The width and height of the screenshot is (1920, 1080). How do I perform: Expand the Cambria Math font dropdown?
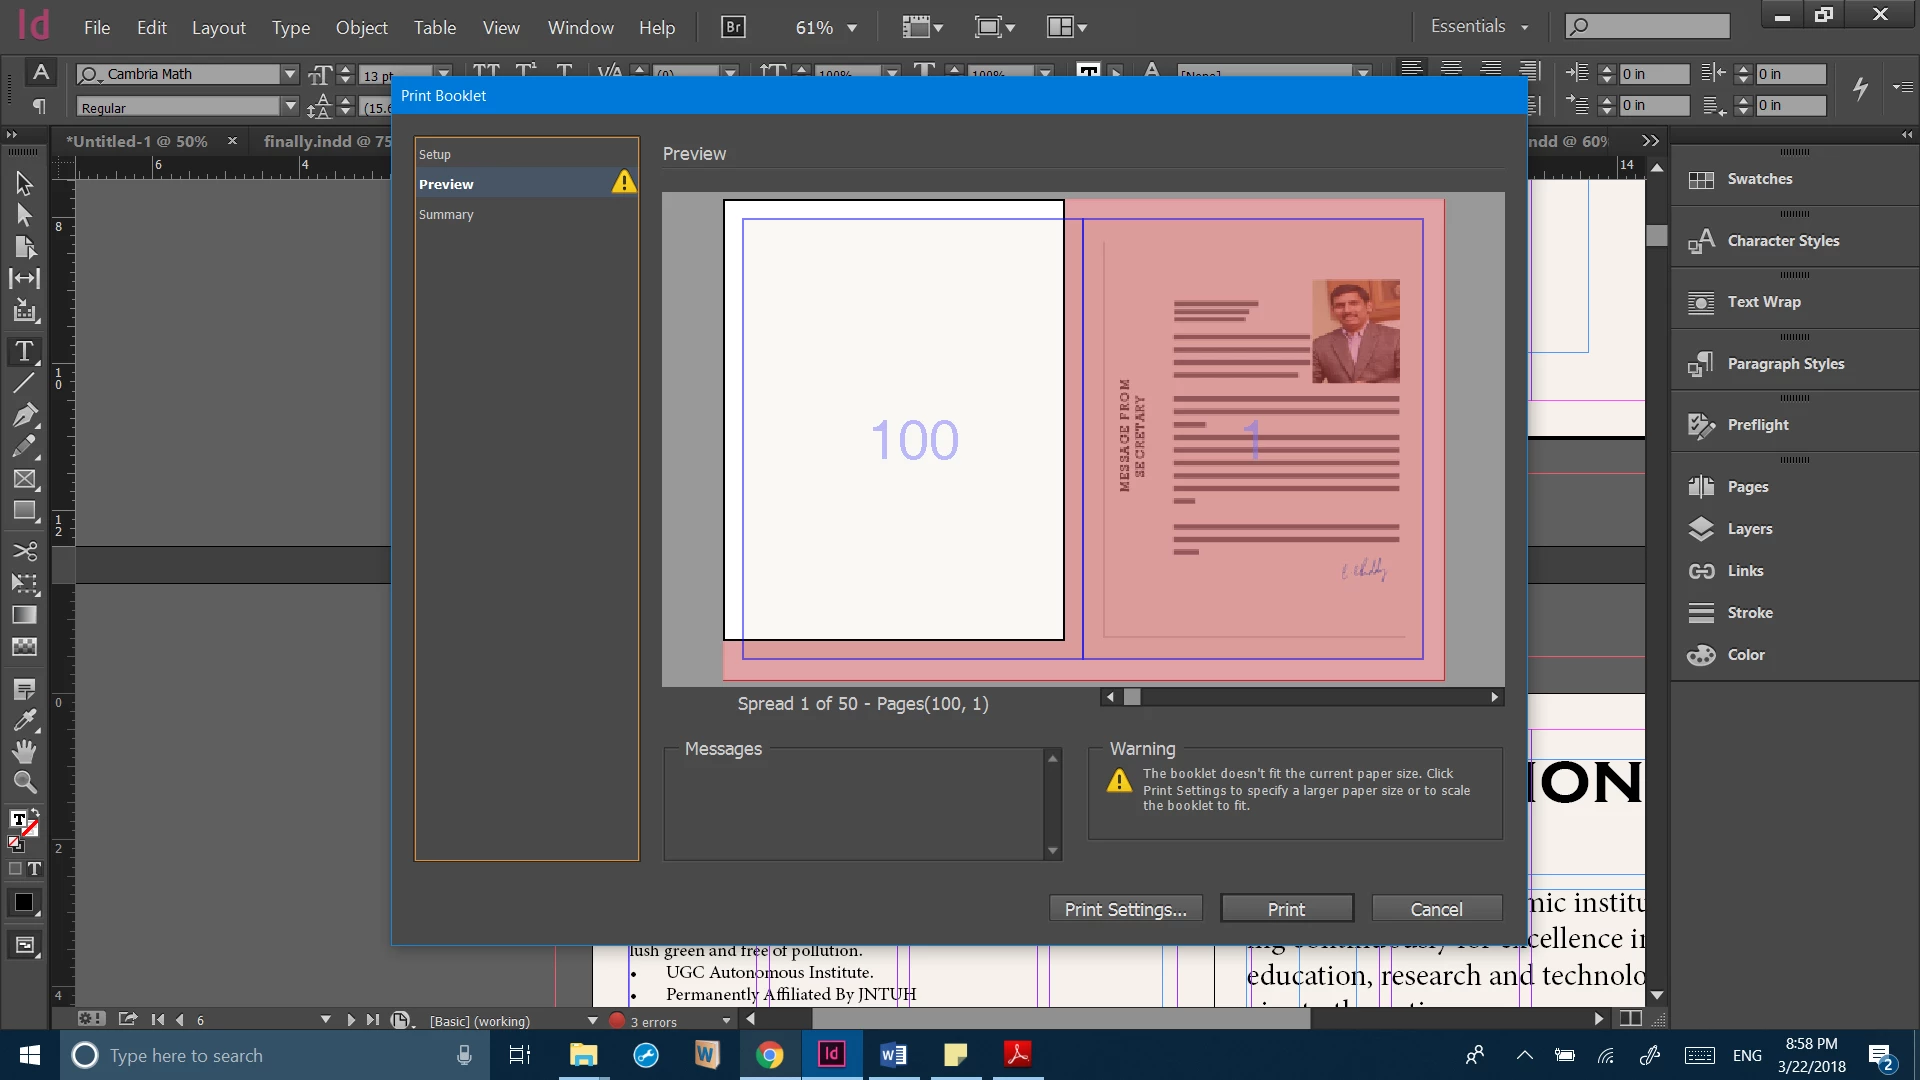click(x=290, y=74)
